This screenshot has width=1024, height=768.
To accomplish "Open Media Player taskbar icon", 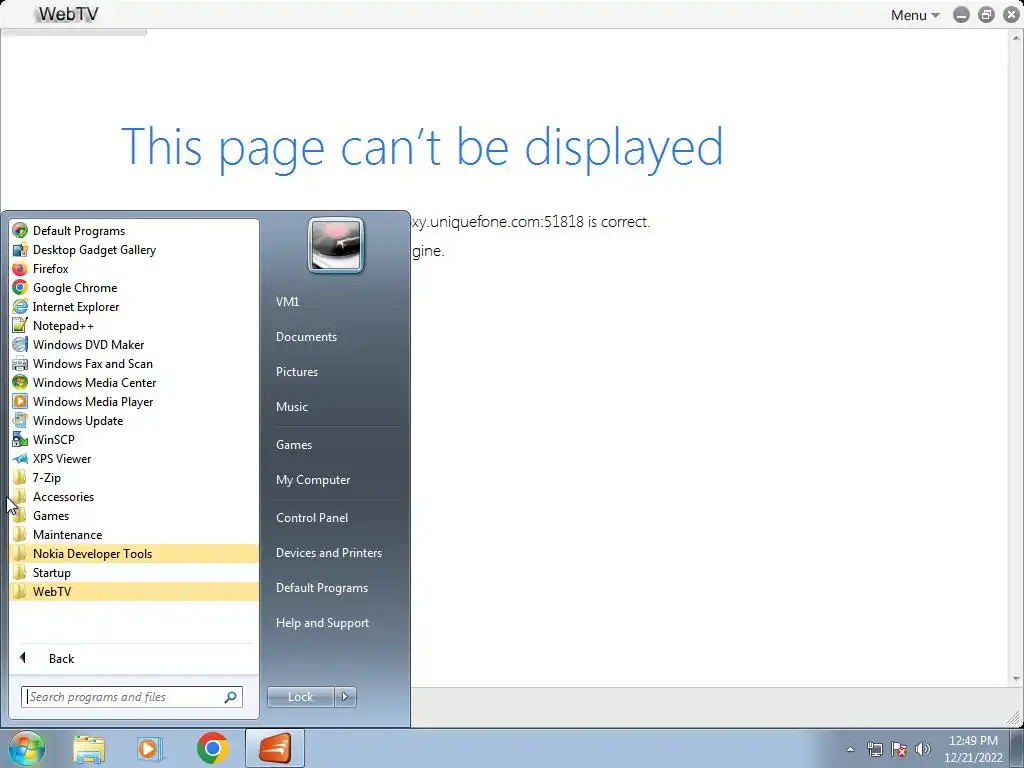I will pyautogui.click(x=150, y=748).
